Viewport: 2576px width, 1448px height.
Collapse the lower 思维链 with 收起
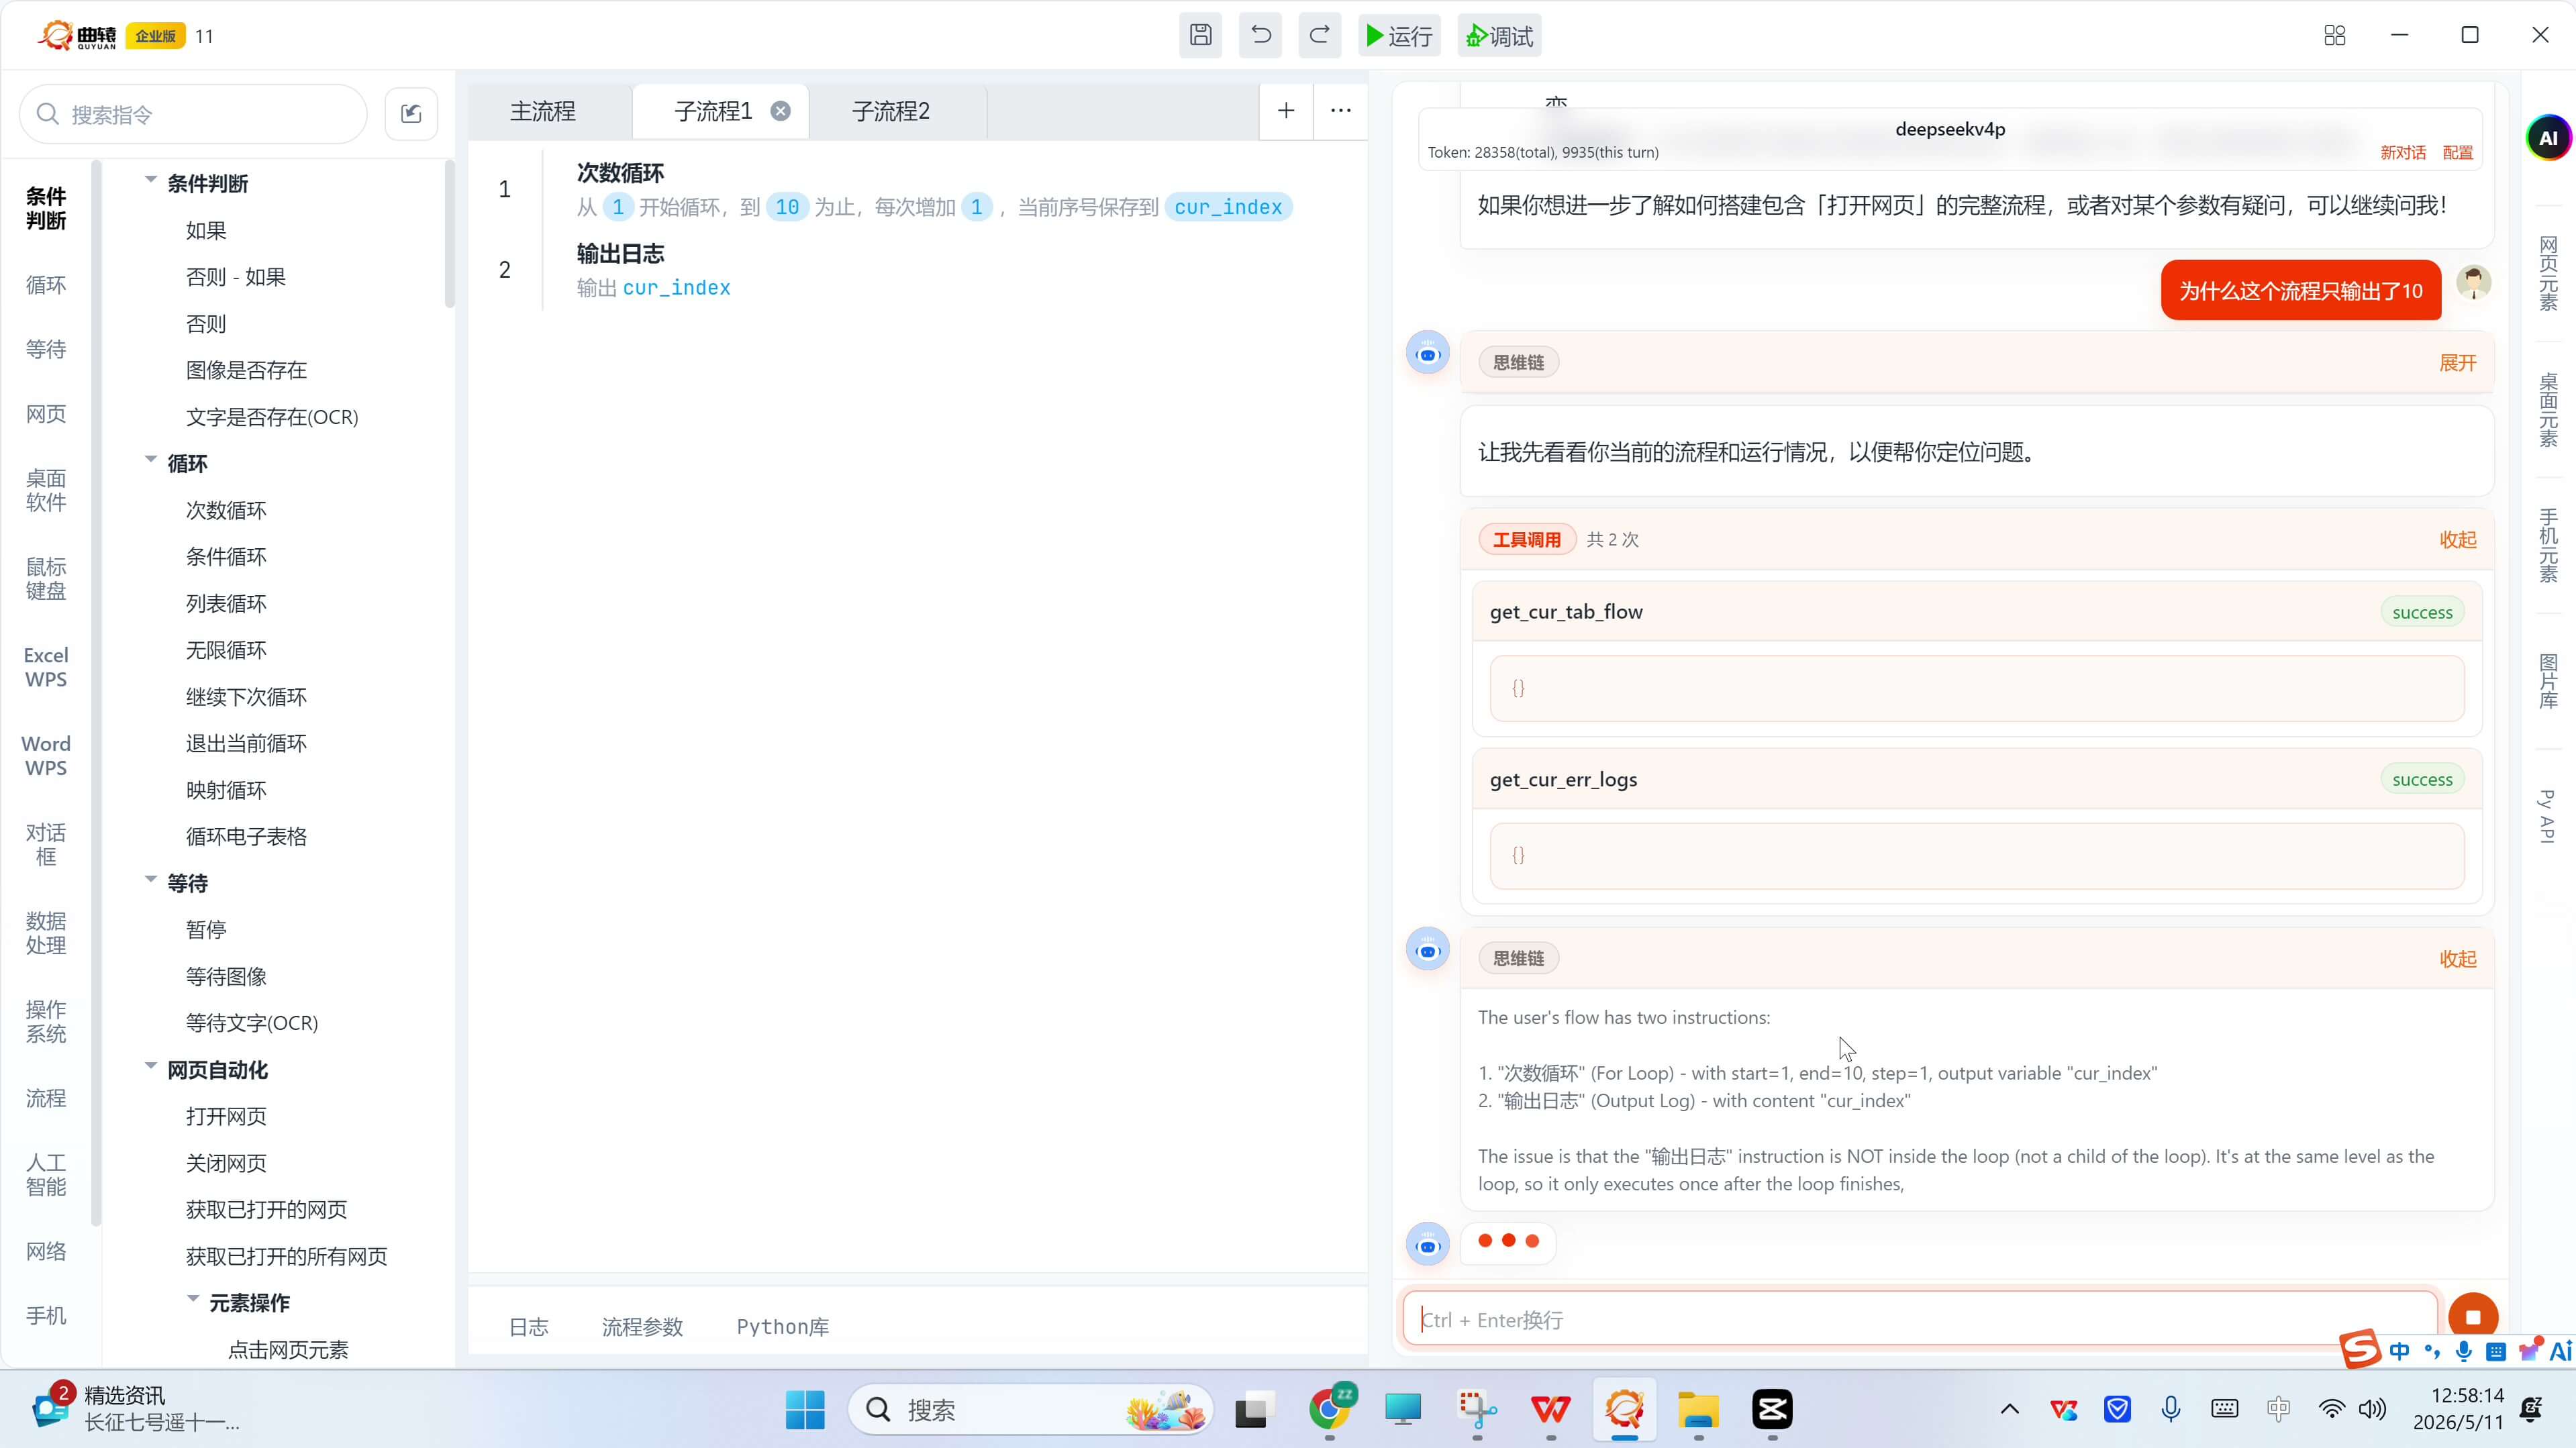click(x=2458, y=959)
